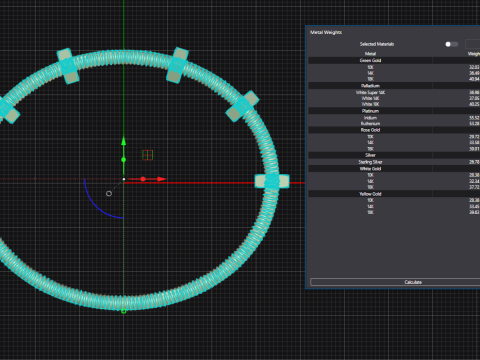The width and height of the screenshot is (480, 360).
Task: Select the upper-right diagonal prong
Action: click(242, 106)
